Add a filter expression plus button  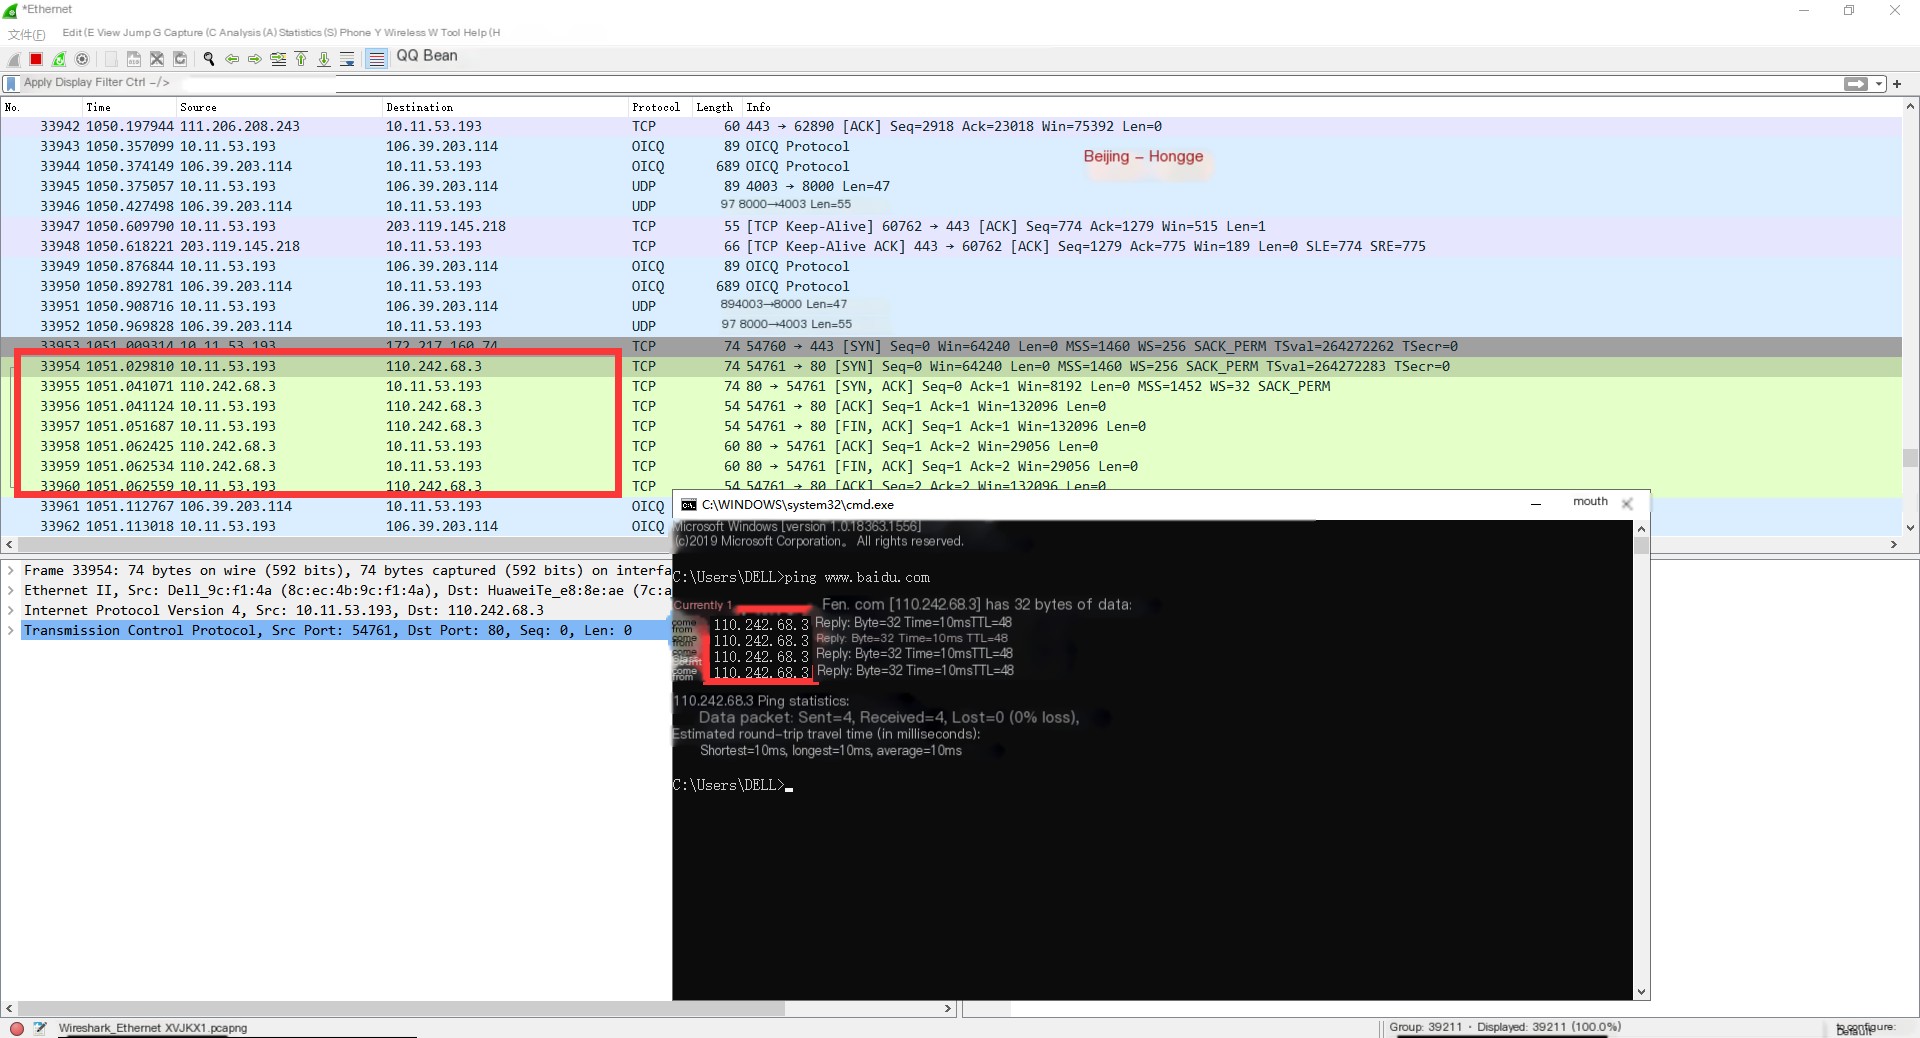point(1897,84)
